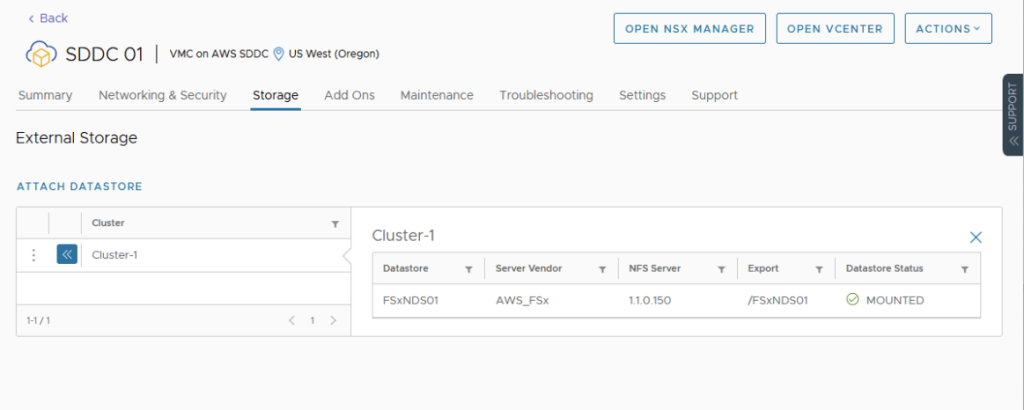Click the 1-1 / 1 pagination count
The width and height of the screenshot is (1024, 410).
coord(38,321)
